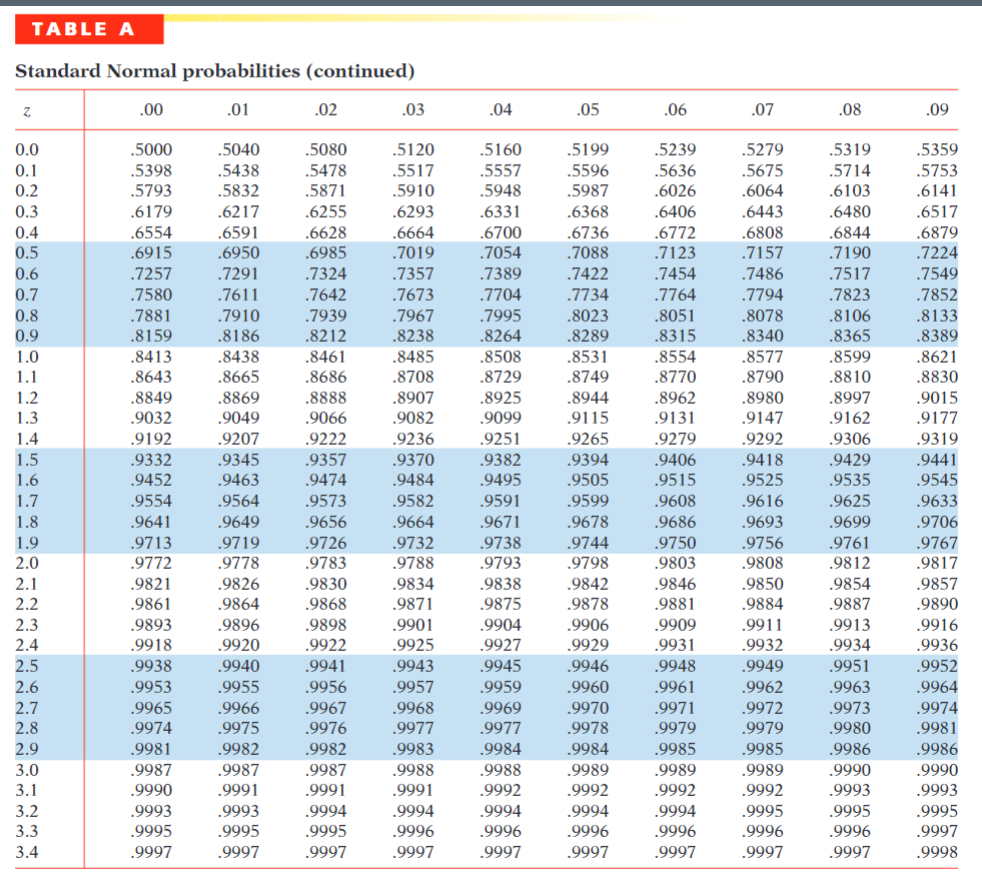Click the z column header
The height and width of the screenshot is (878, 982).
coord(28,110)
